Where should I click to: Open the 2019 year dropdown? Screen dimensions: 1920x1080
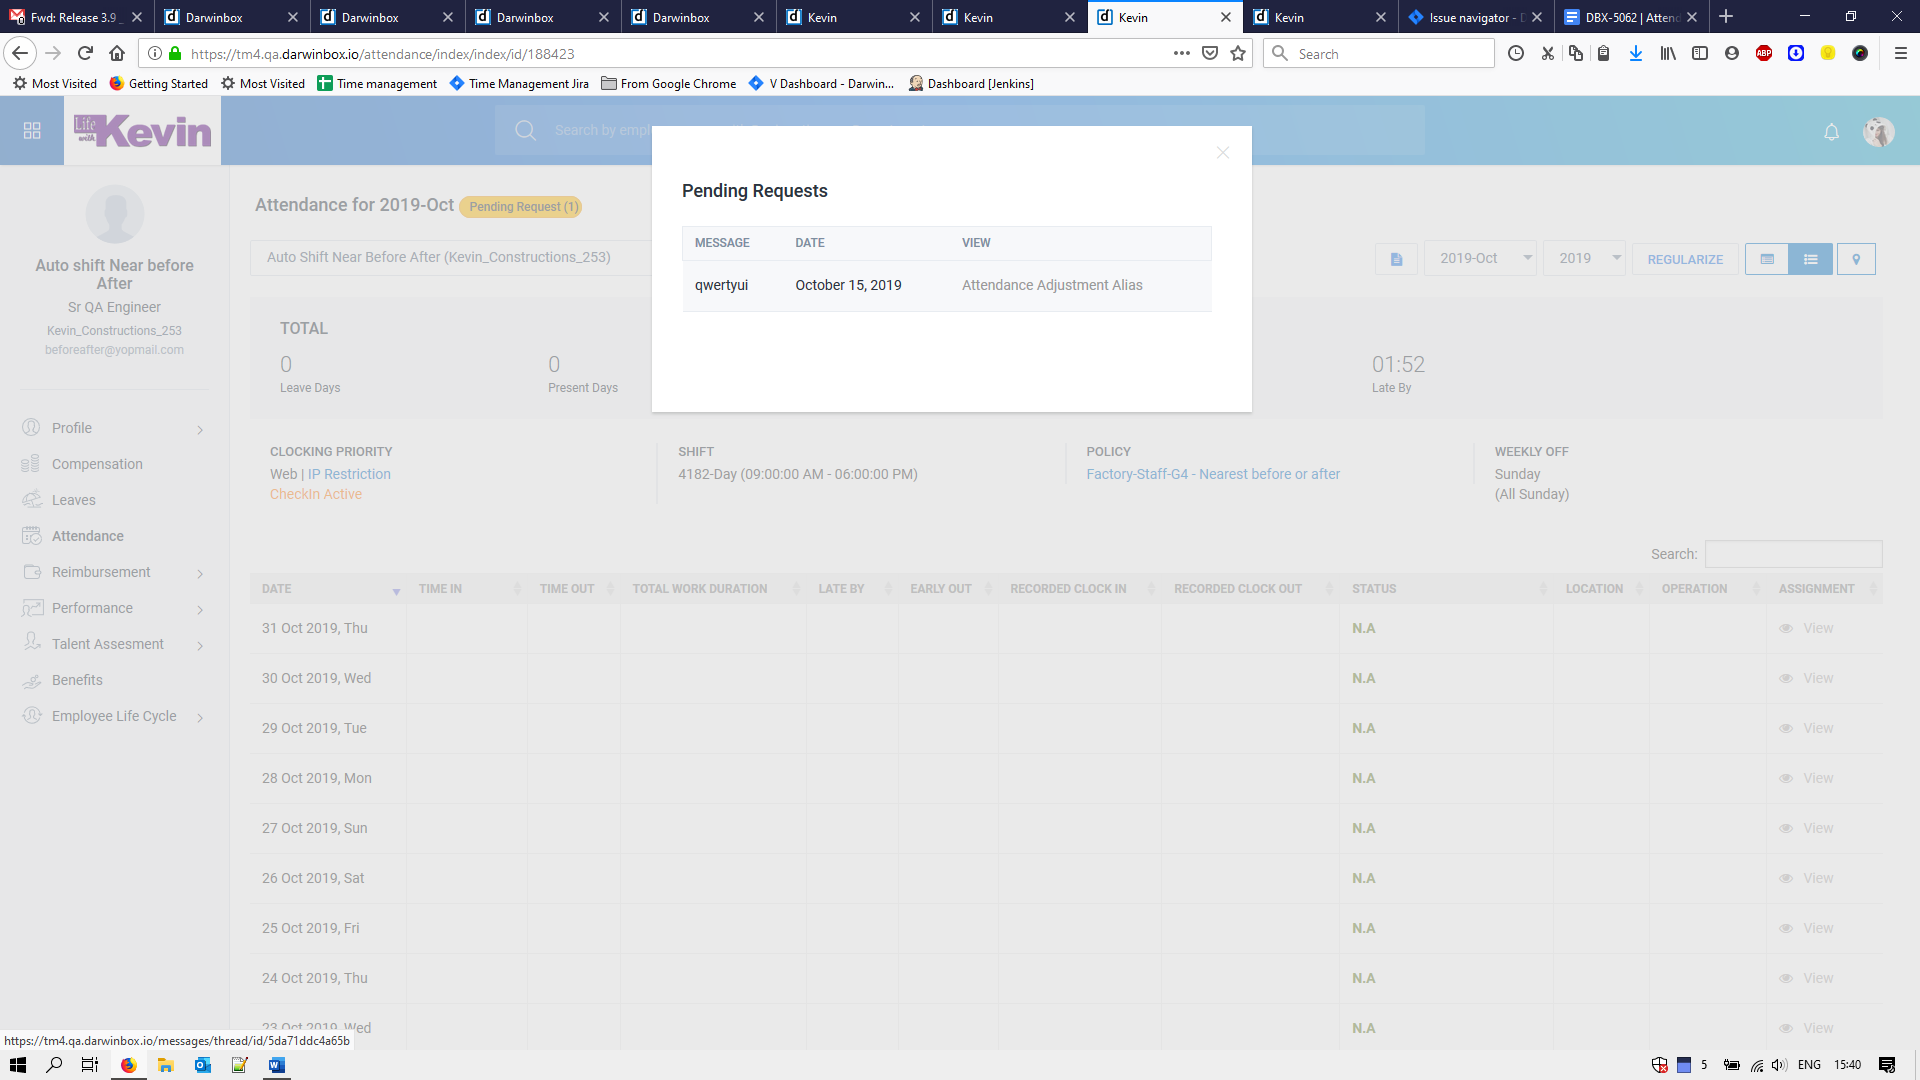point(1585,258)
